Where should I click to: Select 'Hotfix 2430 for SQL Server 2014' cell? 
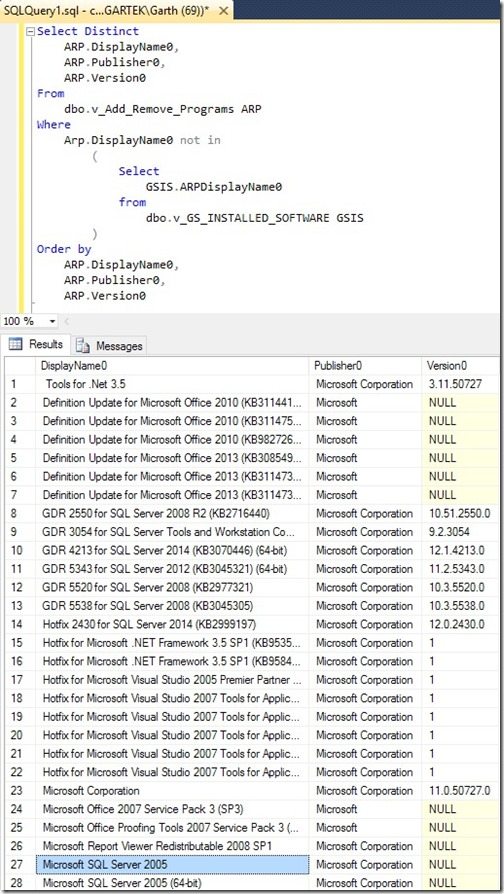(x=173, y=624)
